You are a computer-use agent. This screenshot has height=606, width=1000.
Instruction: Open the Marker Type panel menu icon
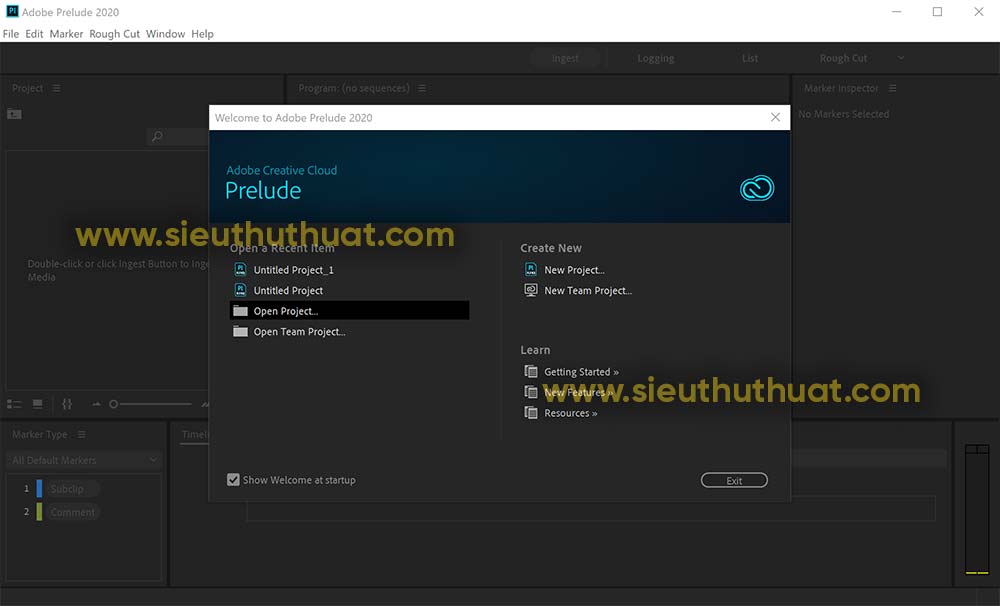(x=82, y=434)
